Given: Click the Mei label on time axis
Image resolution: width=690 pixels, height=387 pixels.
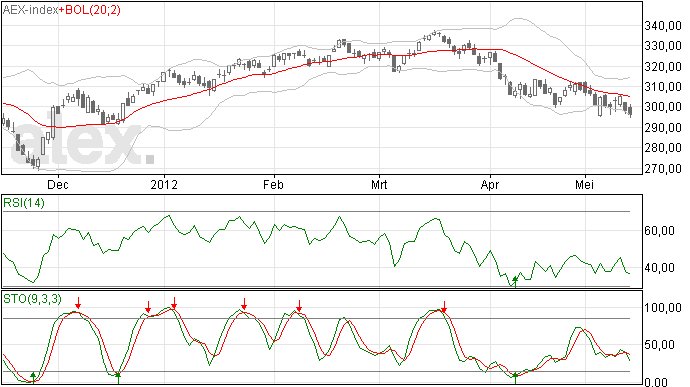Looking at the screenshot, I should point(584,184).
